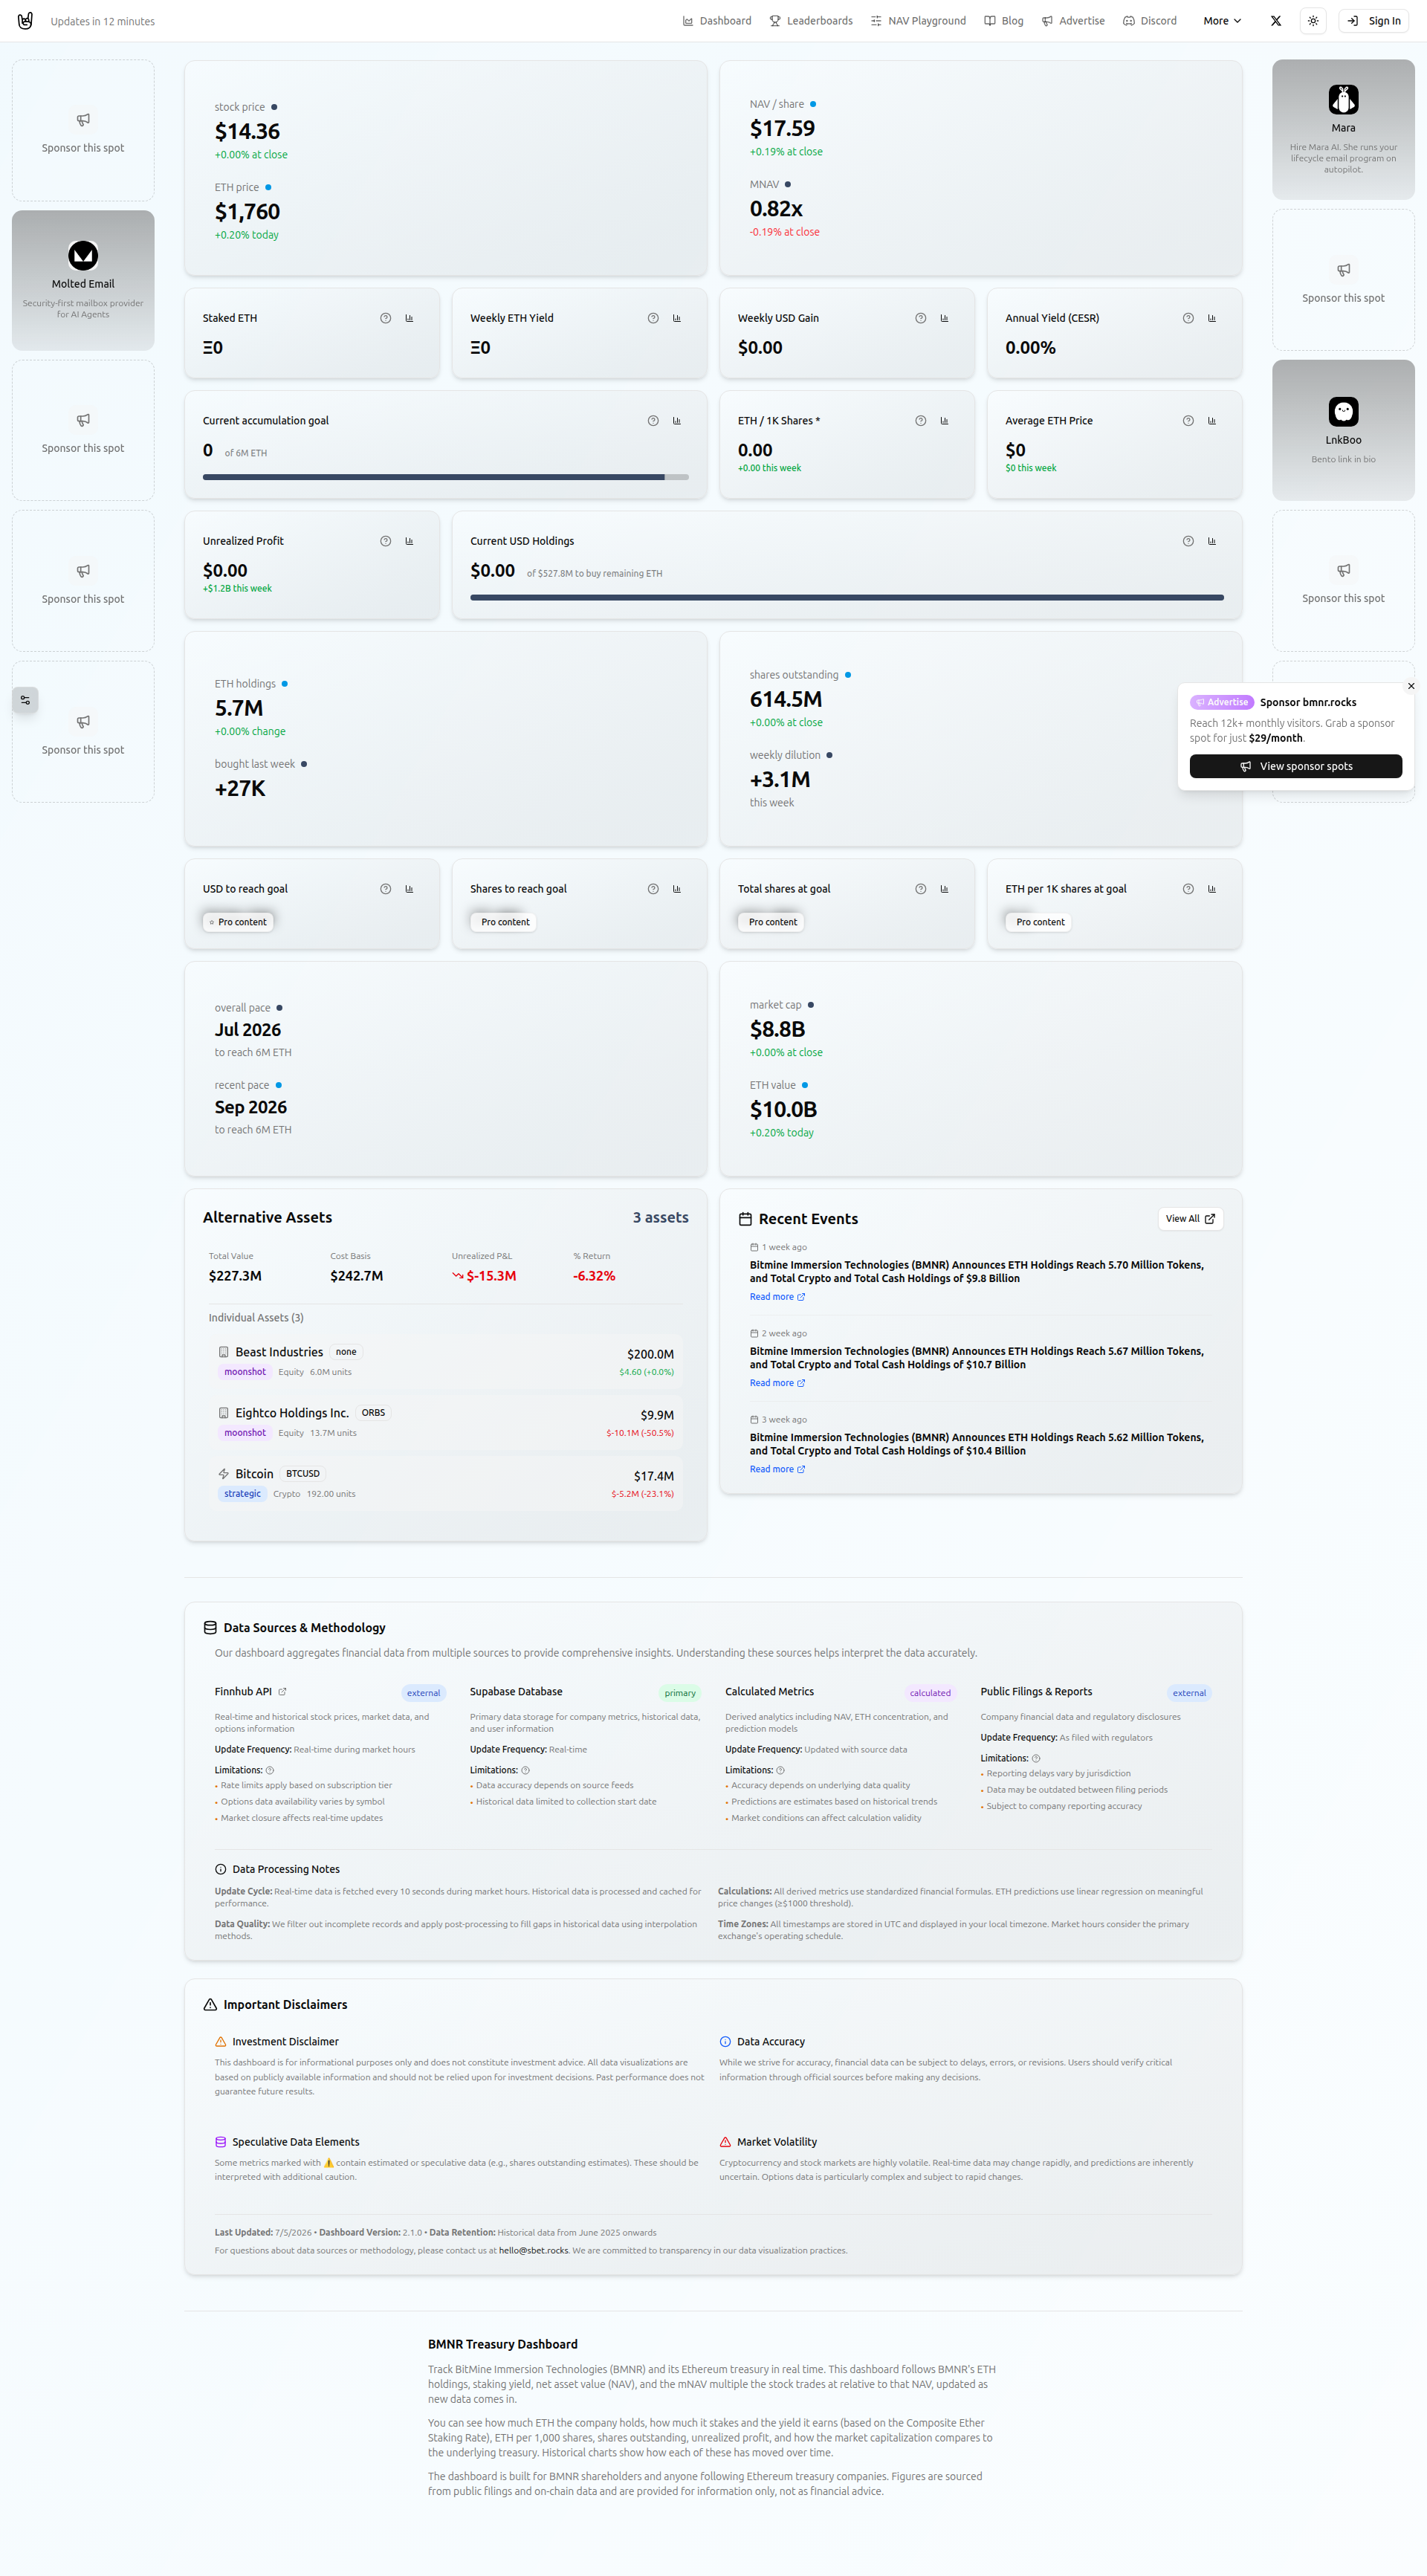Image resolution: width=1427 pixels, height=2576 pixels.
Task: Open the Leaderboards nav item
Action: point(811,21)
